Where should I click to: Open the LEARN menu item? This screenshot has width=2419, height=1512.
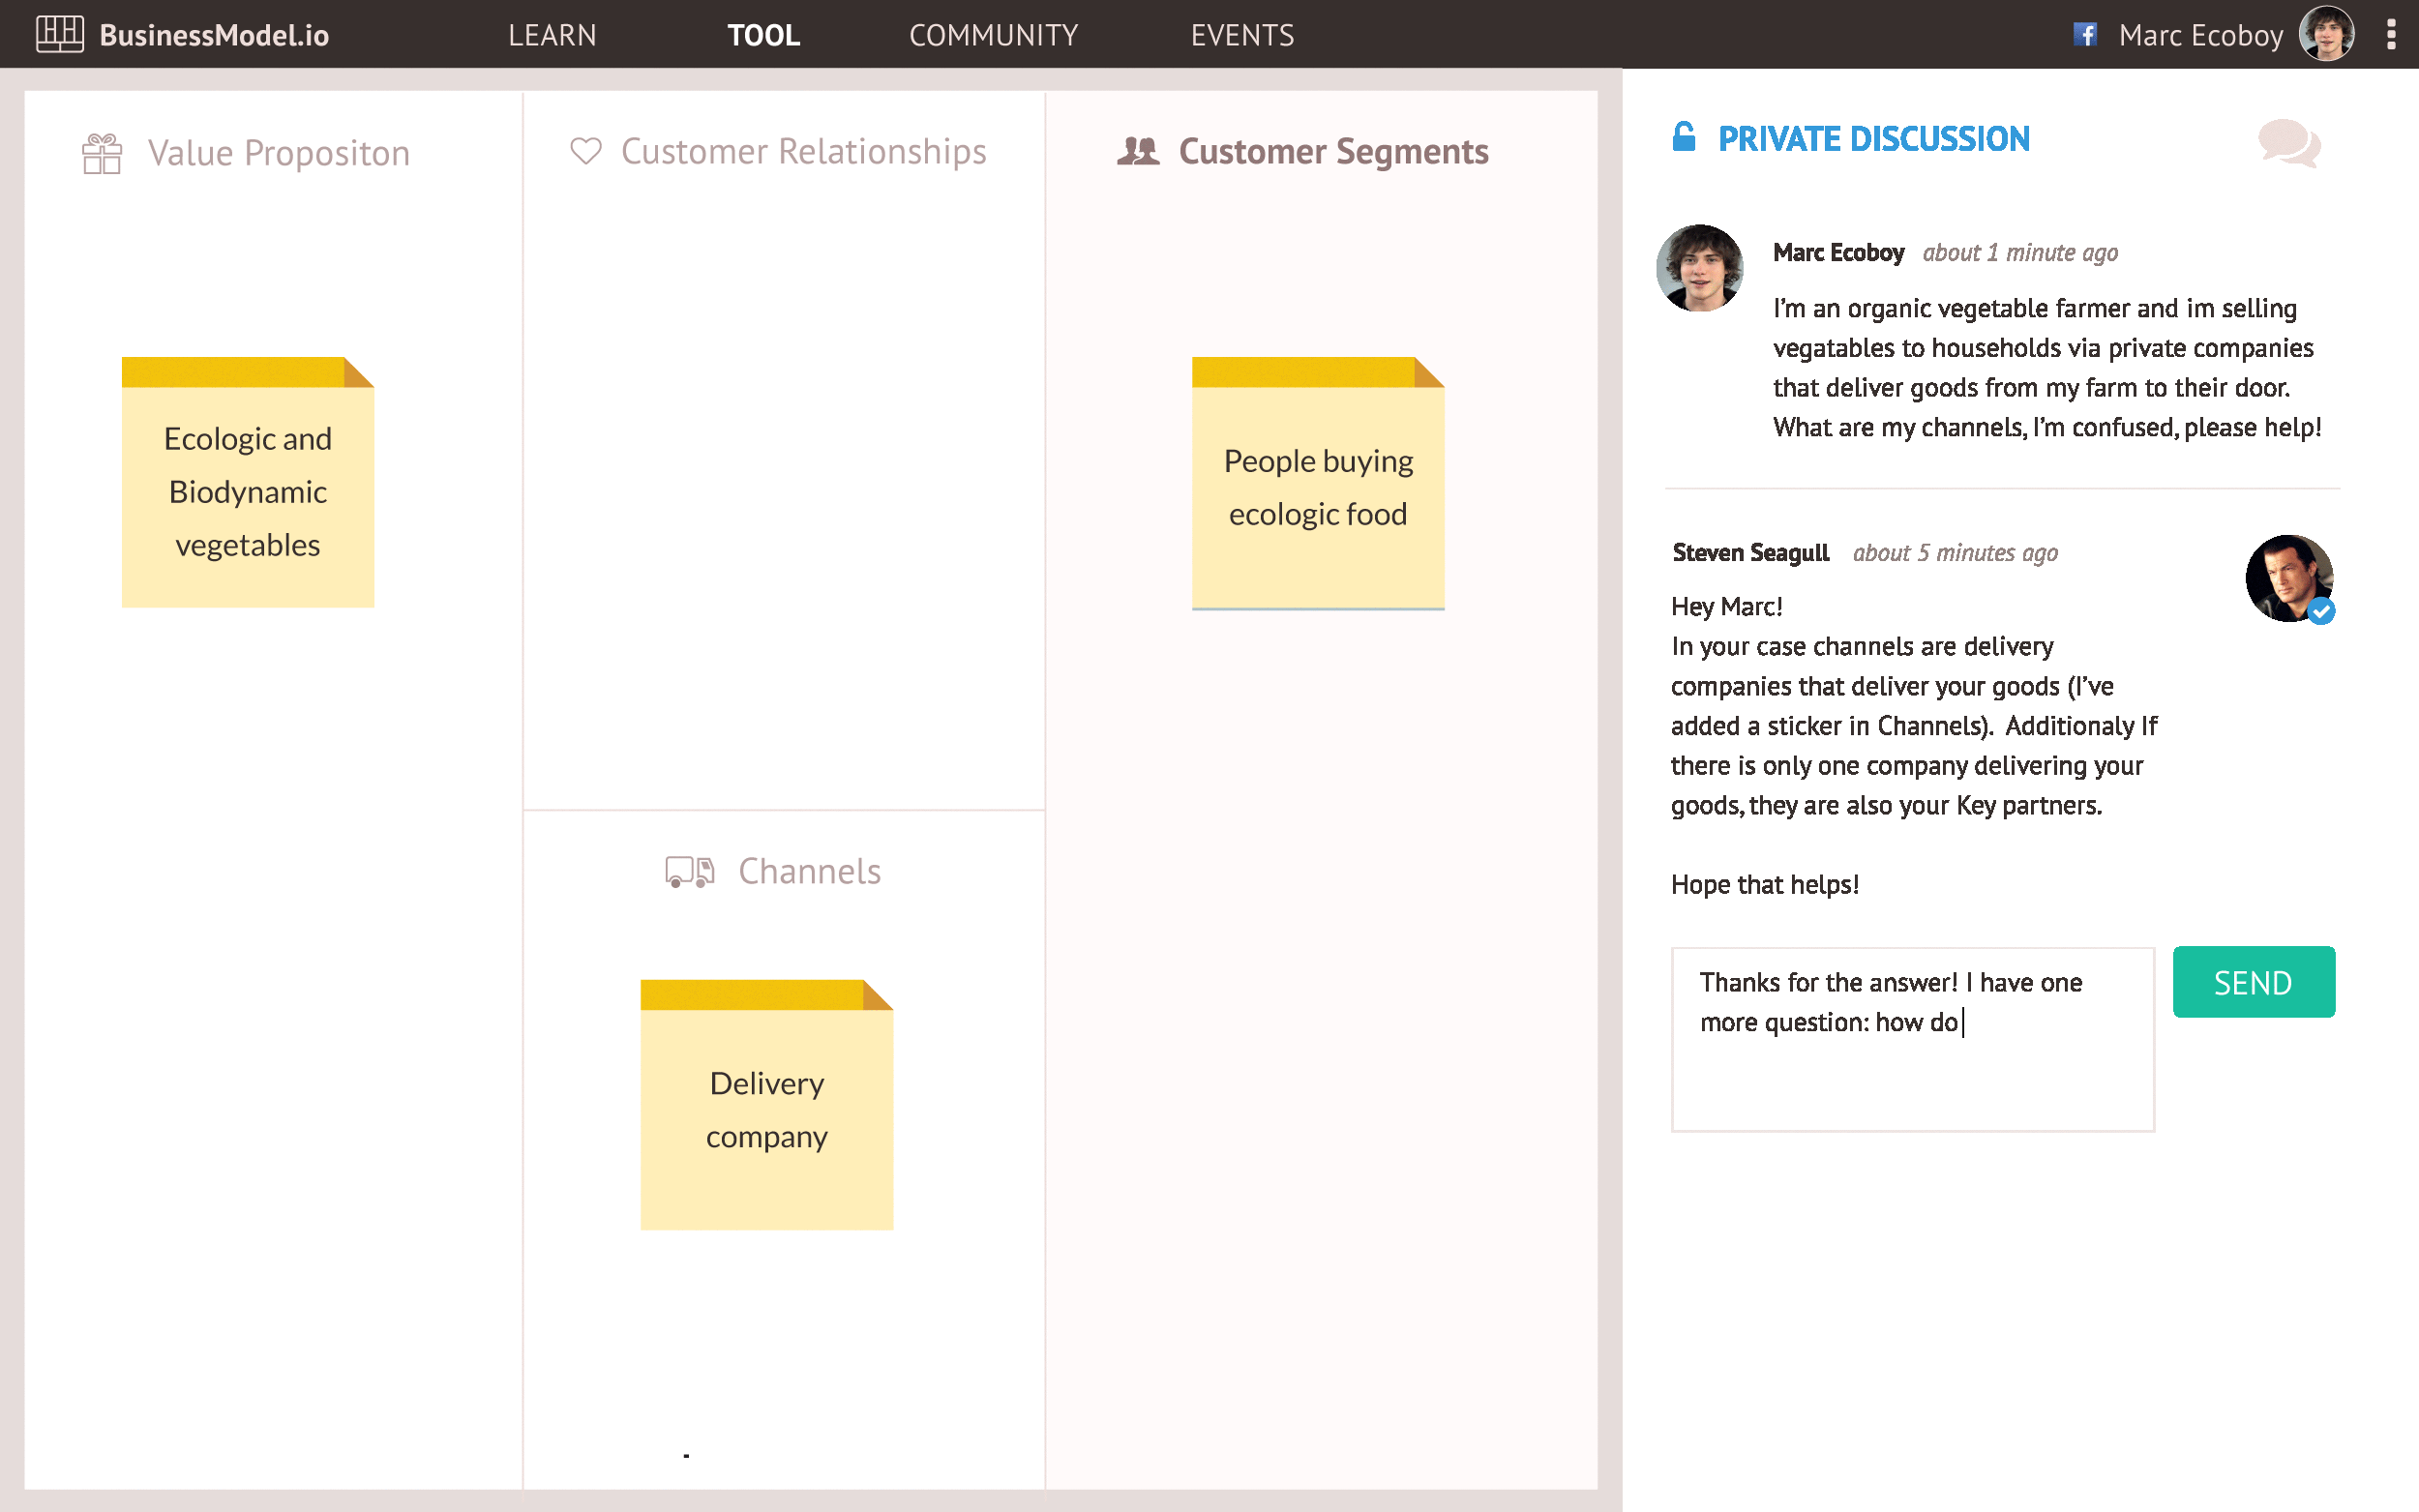(x=552, y=35)
